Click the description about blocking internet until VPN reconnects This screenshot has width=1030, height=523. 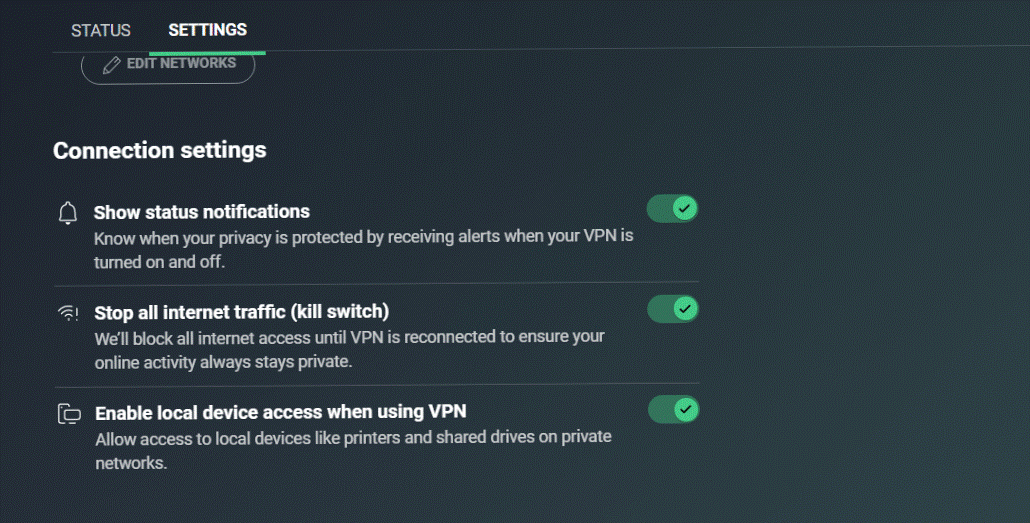tap(349, 350)
